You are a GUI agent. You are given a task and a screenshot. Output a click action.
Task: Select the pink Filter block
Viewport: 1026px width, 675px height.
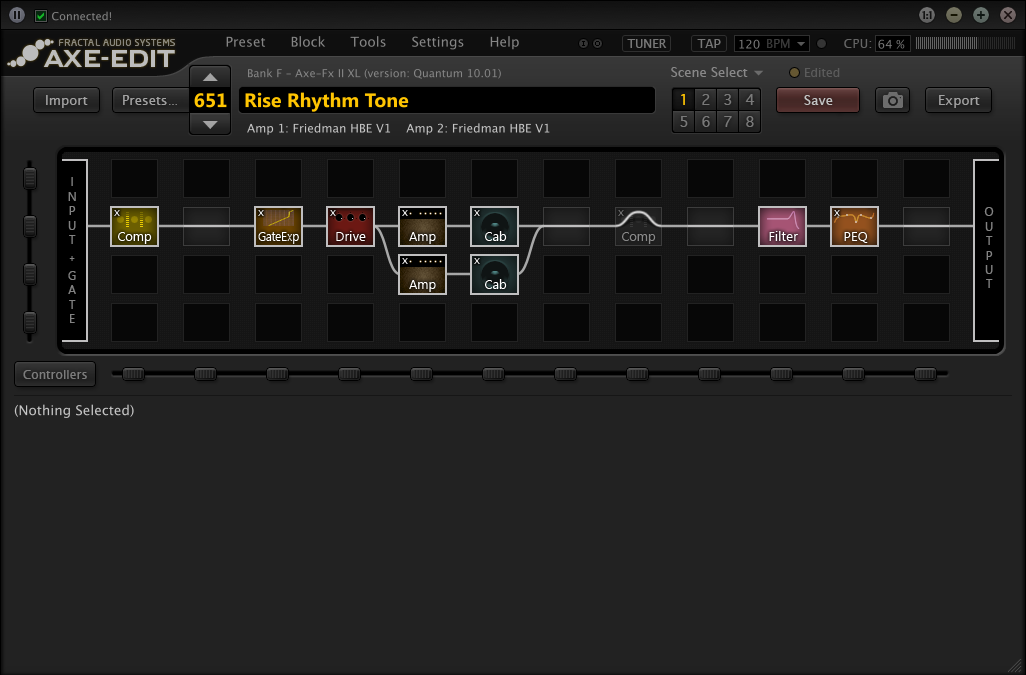click(x=782, y=226)
